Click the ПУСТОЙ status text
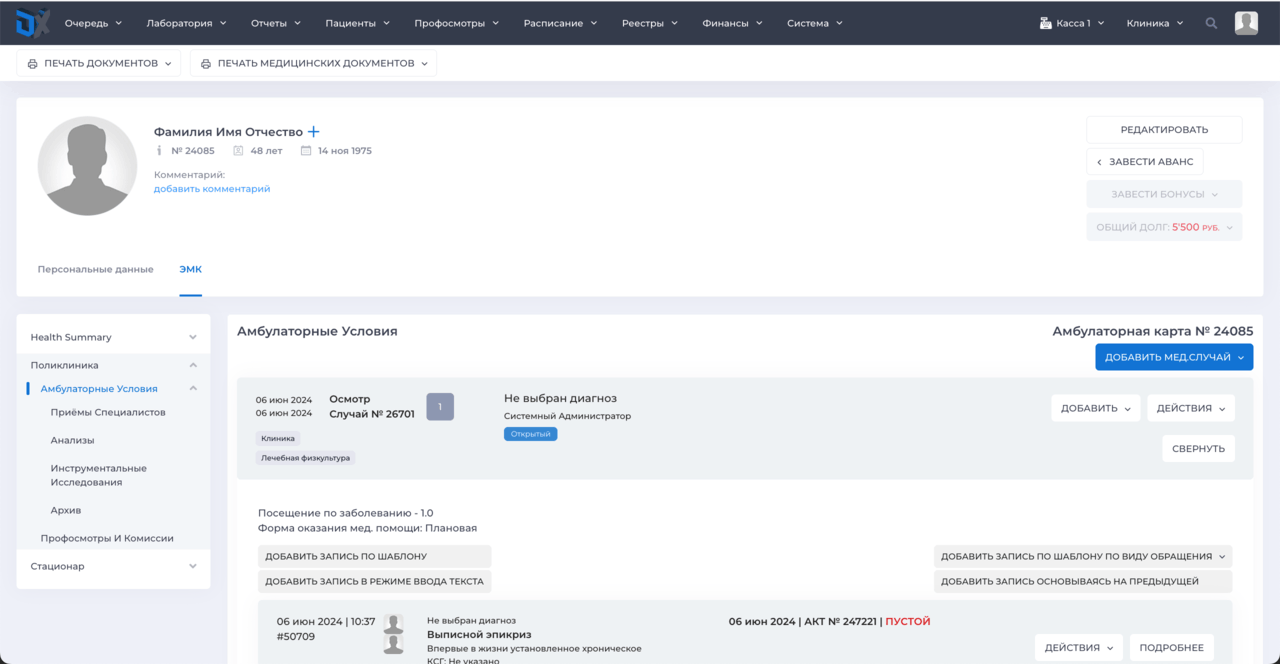 pyautogui.click(x=907, y=622)
